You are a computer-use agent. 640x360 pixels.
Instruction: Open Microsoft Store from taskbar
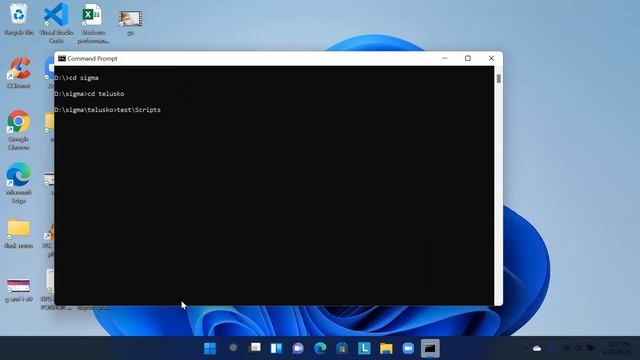point(342,348)
